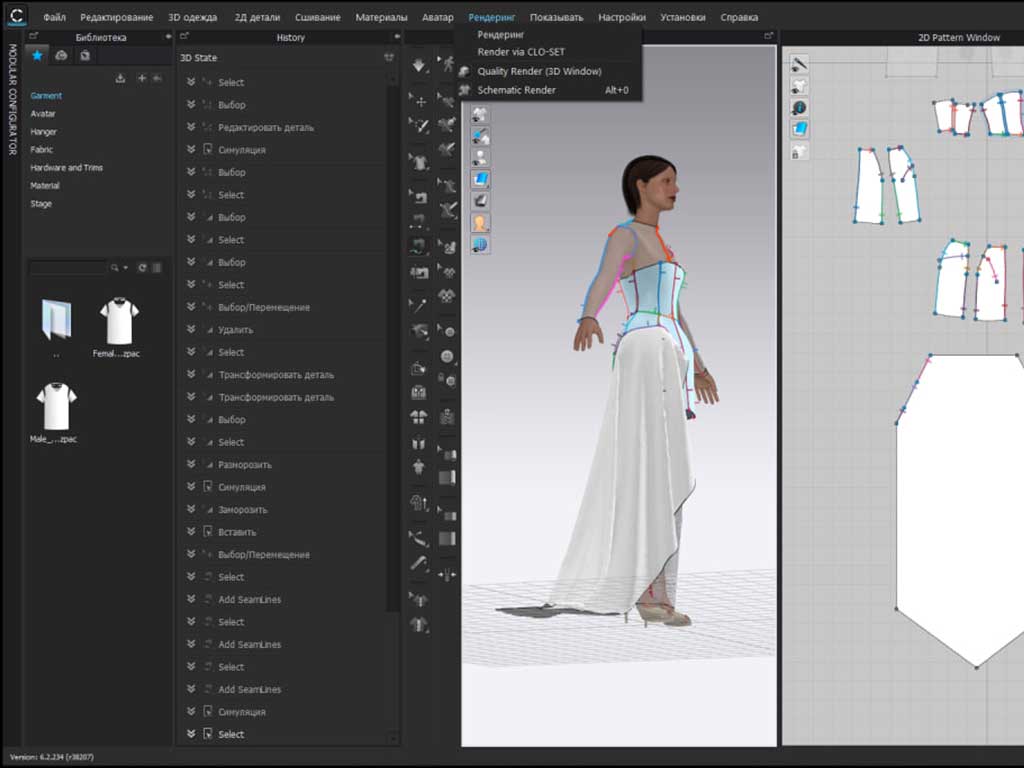Open the 'Материалы' menu
The width and height of the screenshot is (1024, 768).
pos(381,17)
